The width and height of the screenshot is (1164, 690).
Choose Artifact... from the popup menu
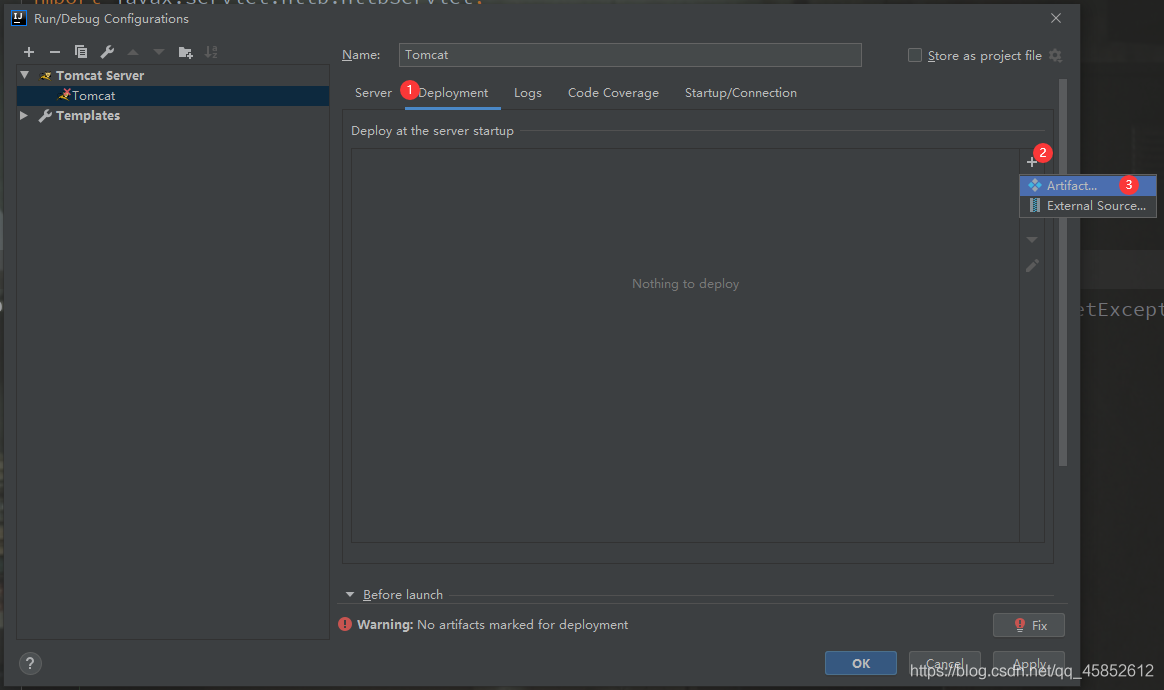click(1088, 186)
